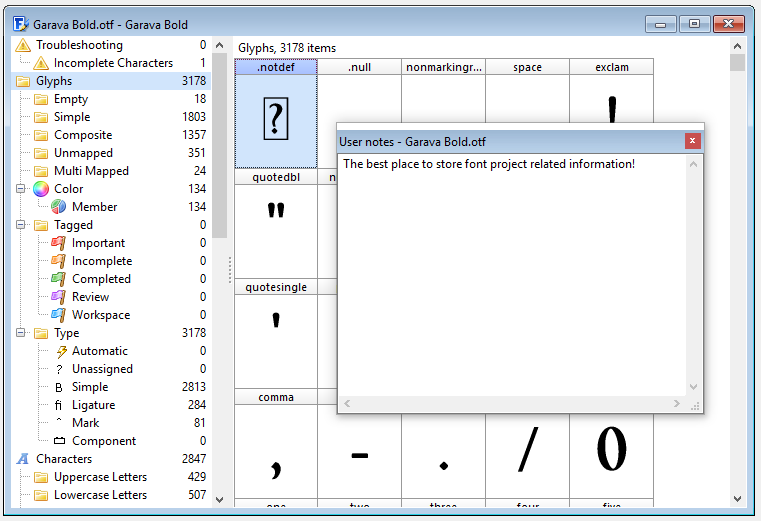Select the hyphen glyph cell
Image resolution: width=761 pixels, height=521 pixels.
click(x=360, y=456)
